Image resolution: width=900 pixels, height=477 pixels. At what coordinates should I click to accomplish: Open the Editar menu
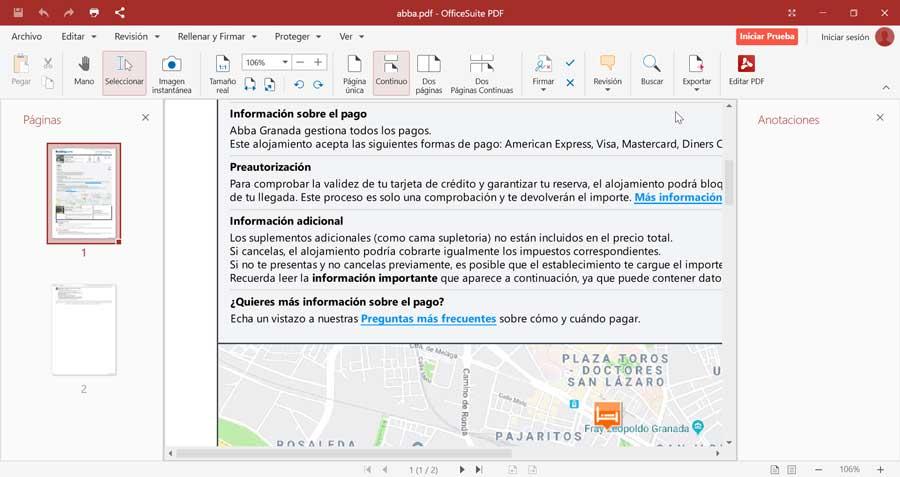[79, 36]
